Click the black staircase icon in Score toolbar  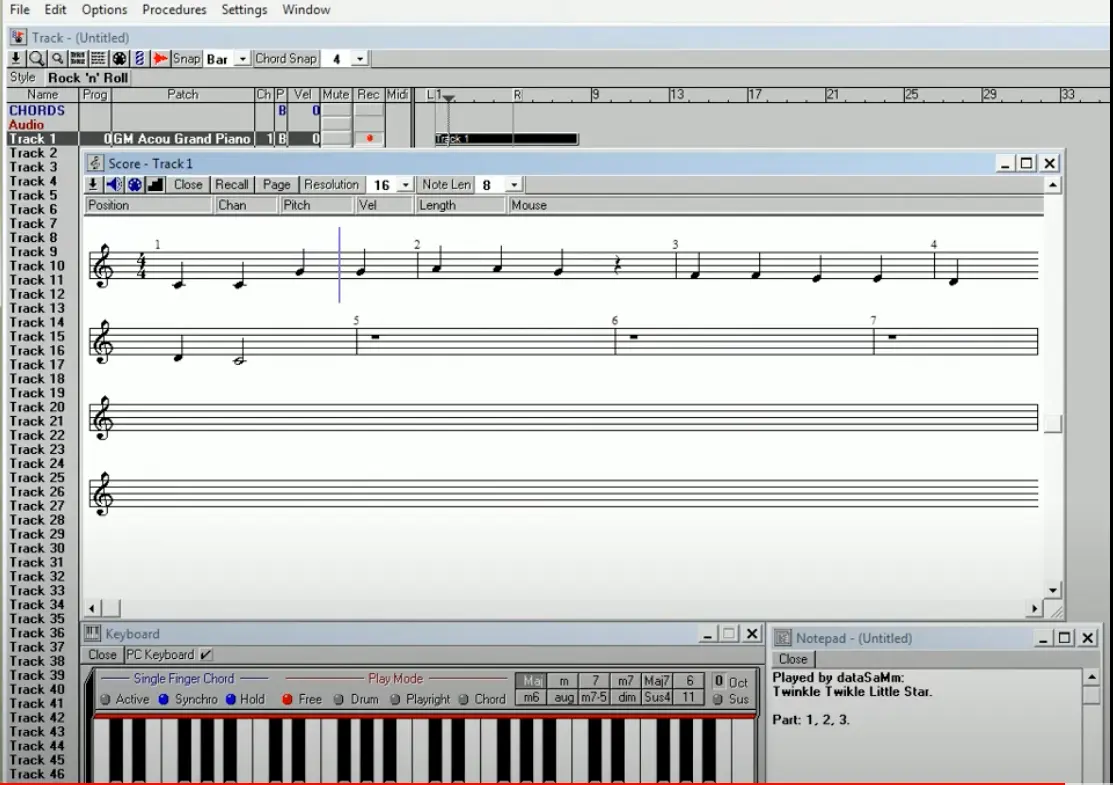(x=155, y=185)
